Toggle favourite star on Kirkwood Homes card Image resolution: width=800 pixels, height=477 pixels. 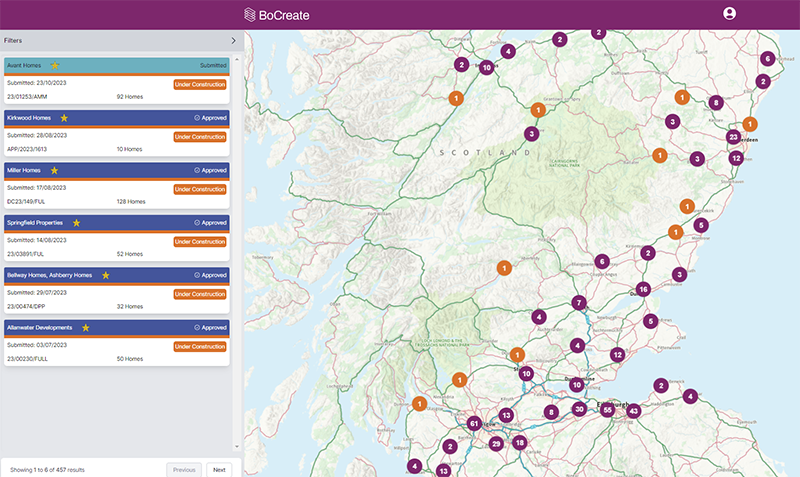tap(64, 118)
